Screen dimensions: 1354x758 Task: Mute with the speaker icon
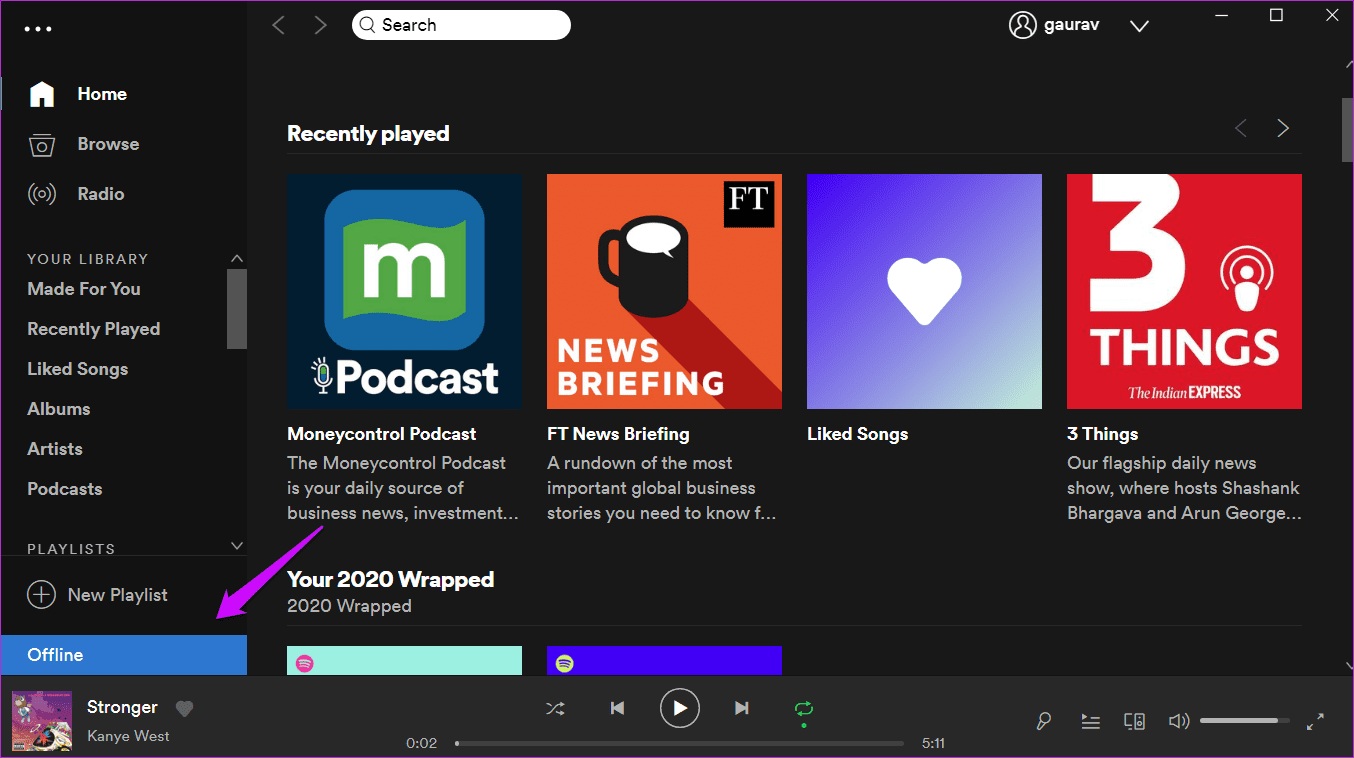[1178, 721]
